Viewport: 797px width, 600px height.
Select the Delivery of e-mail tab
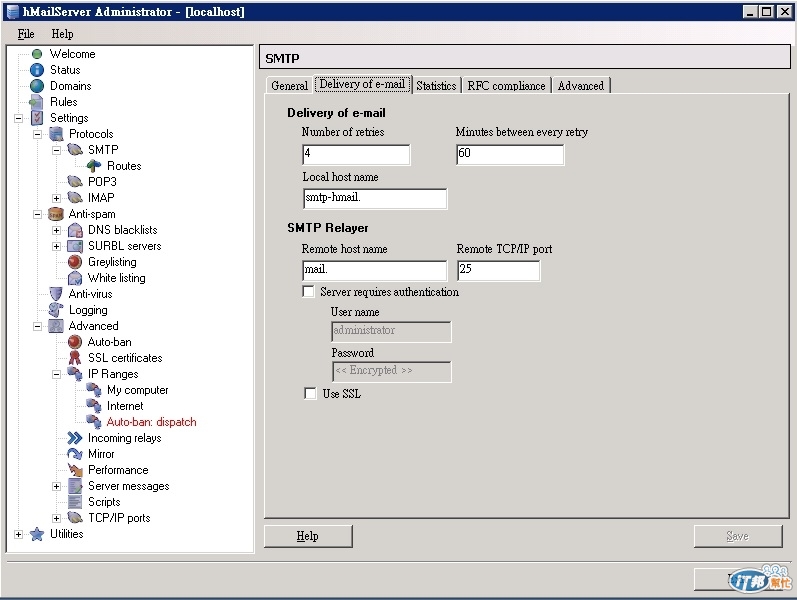click(362, 84)
